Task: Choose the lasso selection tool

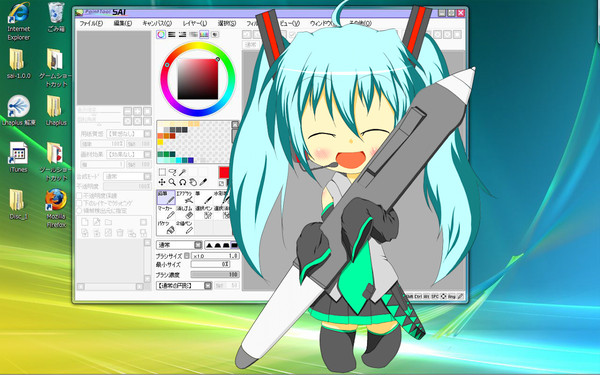Action: point(173,172)
